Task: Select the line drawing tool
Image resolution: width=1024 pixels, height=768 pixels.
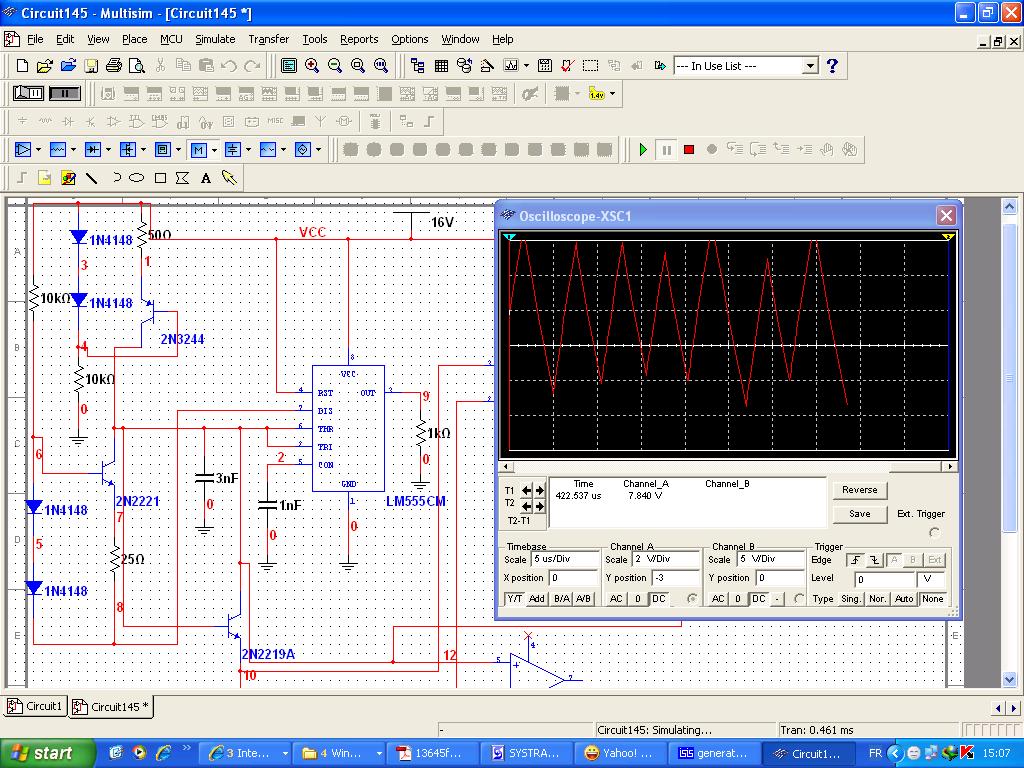Action: point(92,178)
